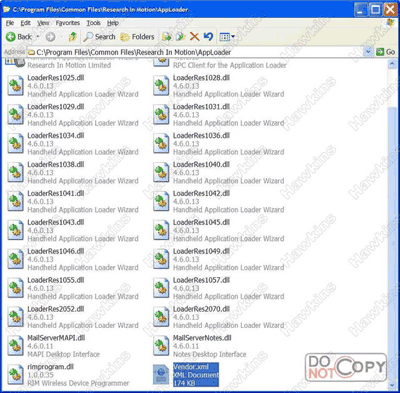
Task: Expand the Address bar dropdown arrow
Action: tap(368, 52)
